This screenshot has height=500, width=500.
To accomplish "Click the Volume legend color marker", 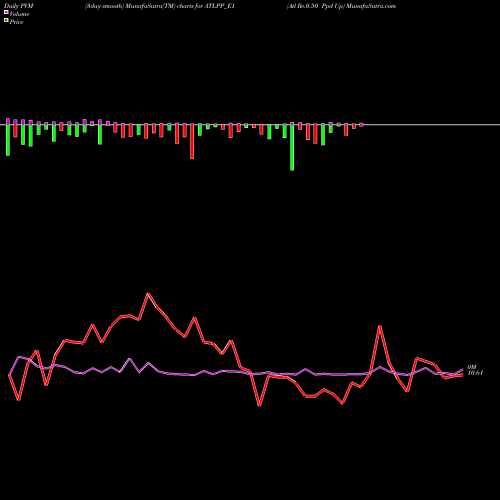I will point(6,13).
